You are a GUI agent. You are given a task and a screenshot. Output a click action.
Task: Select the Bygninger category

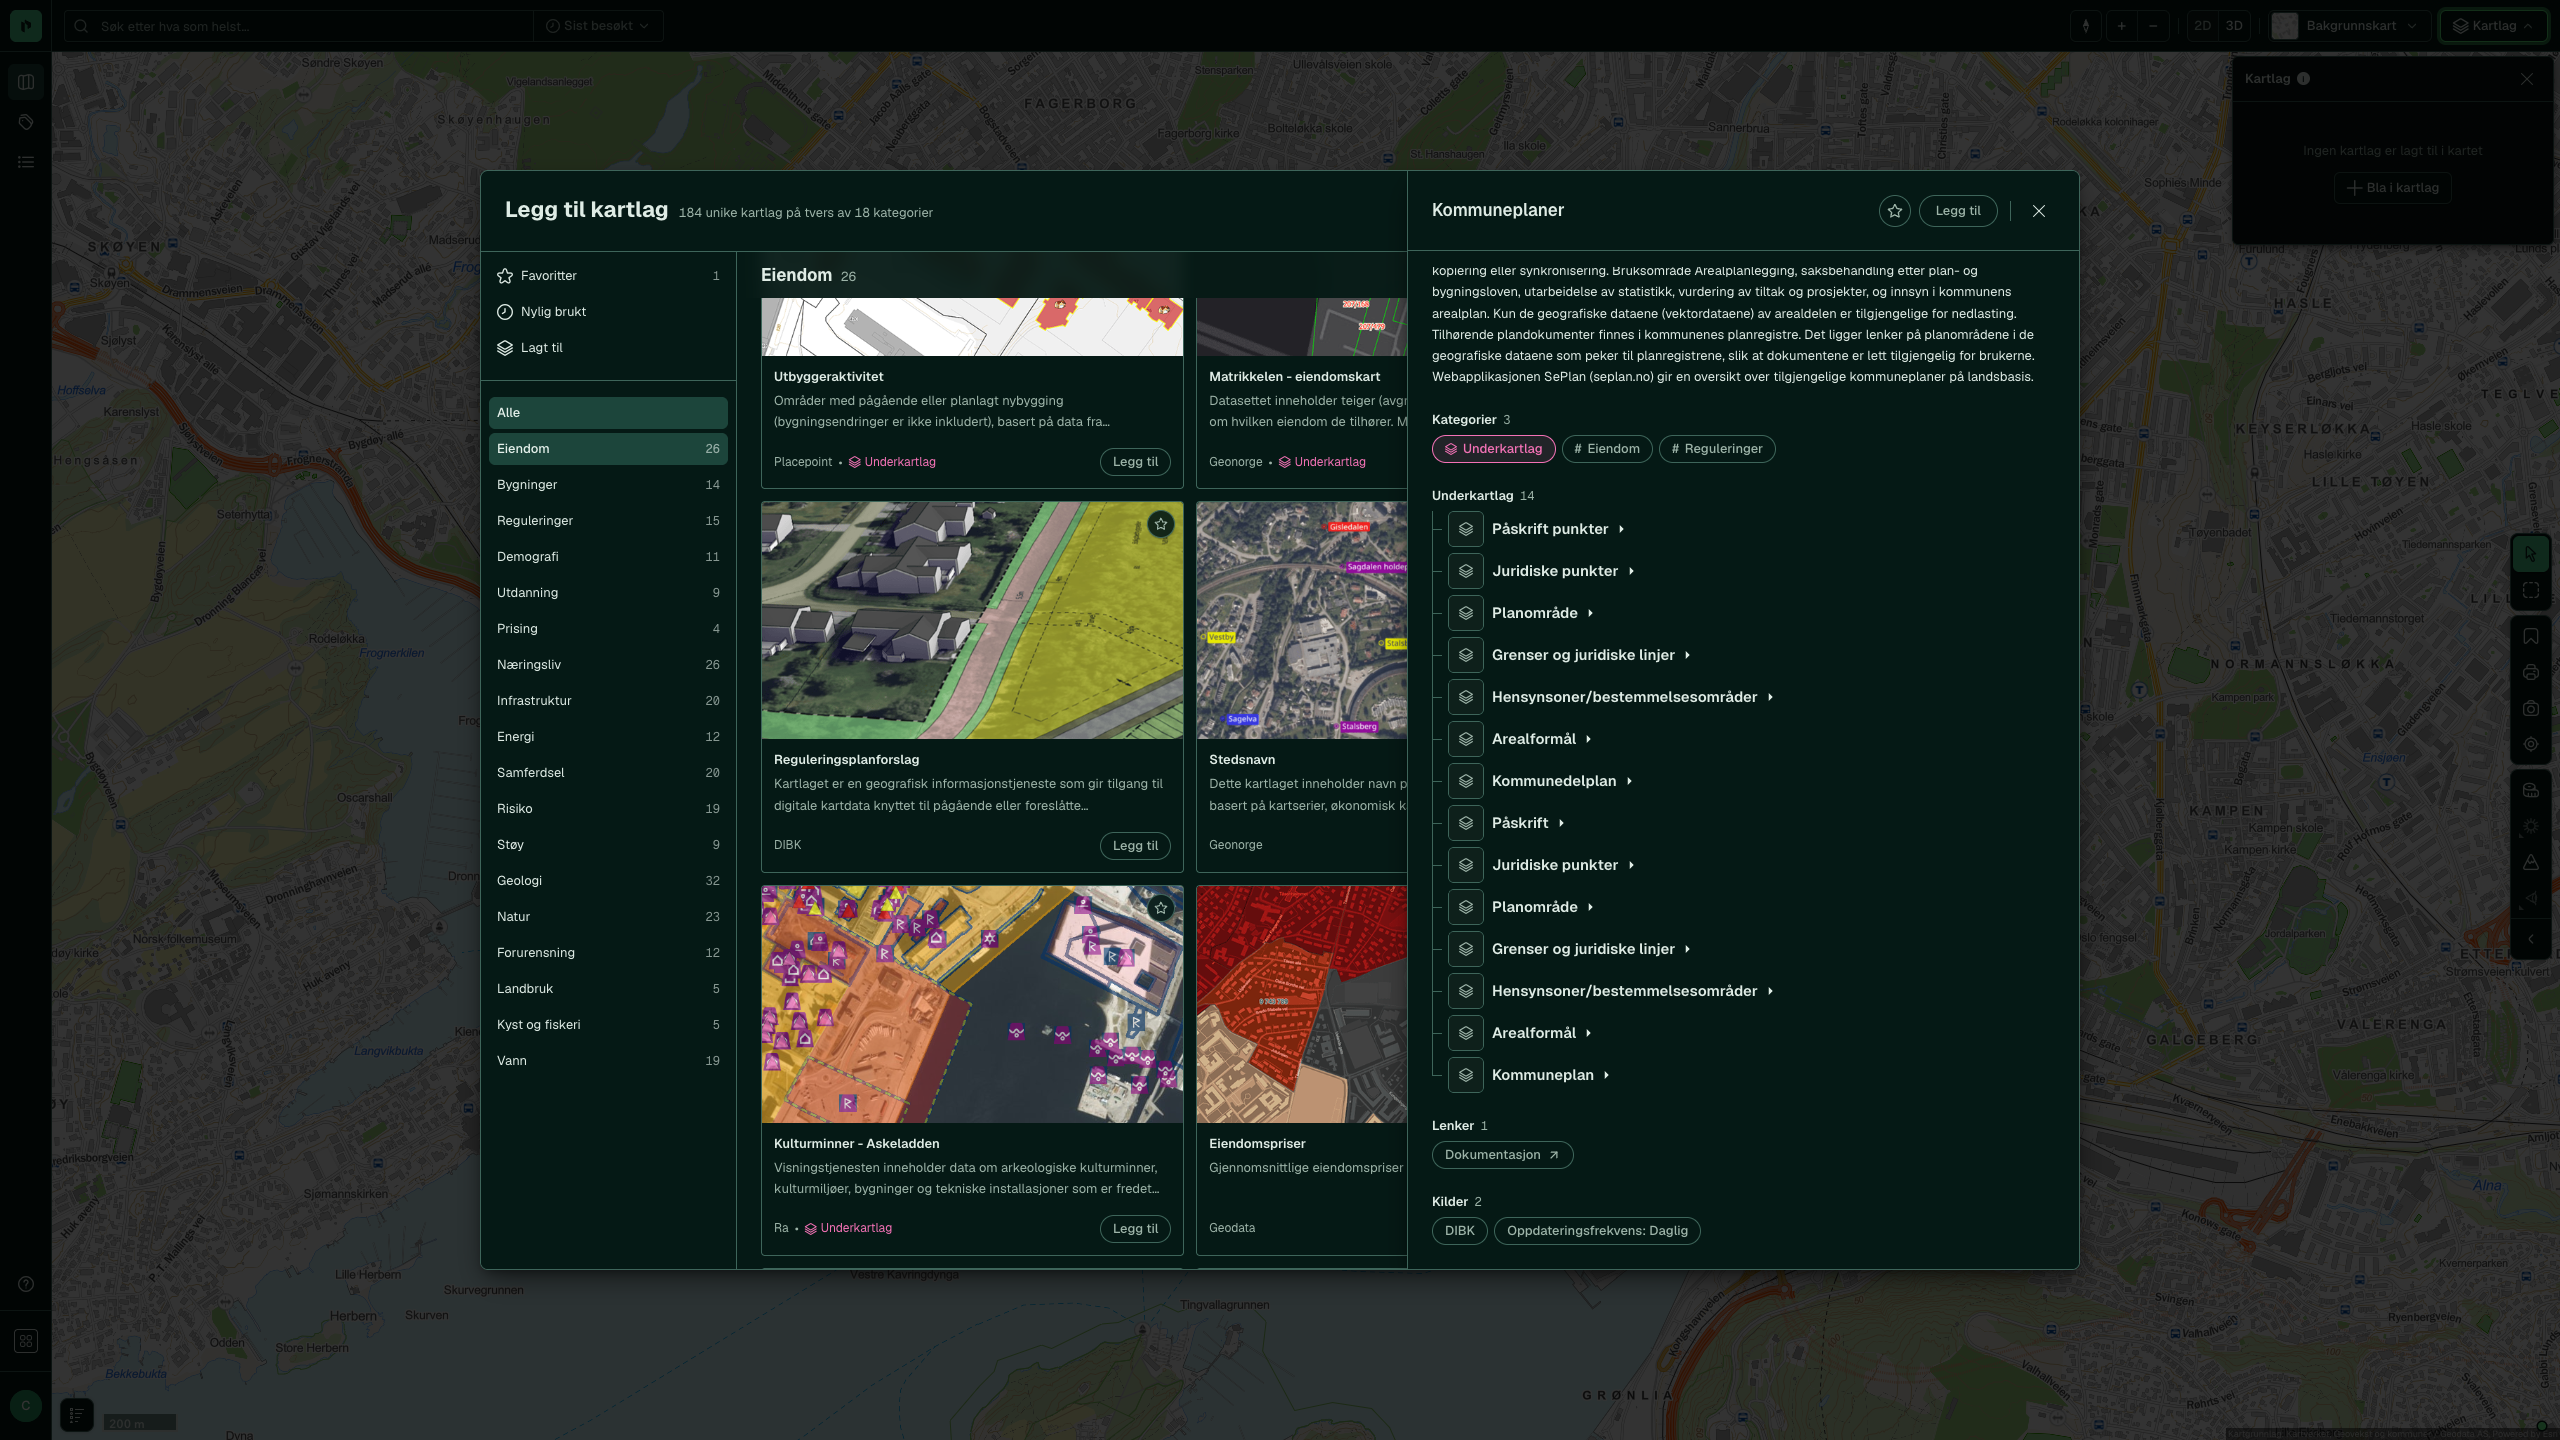[608, 485]
